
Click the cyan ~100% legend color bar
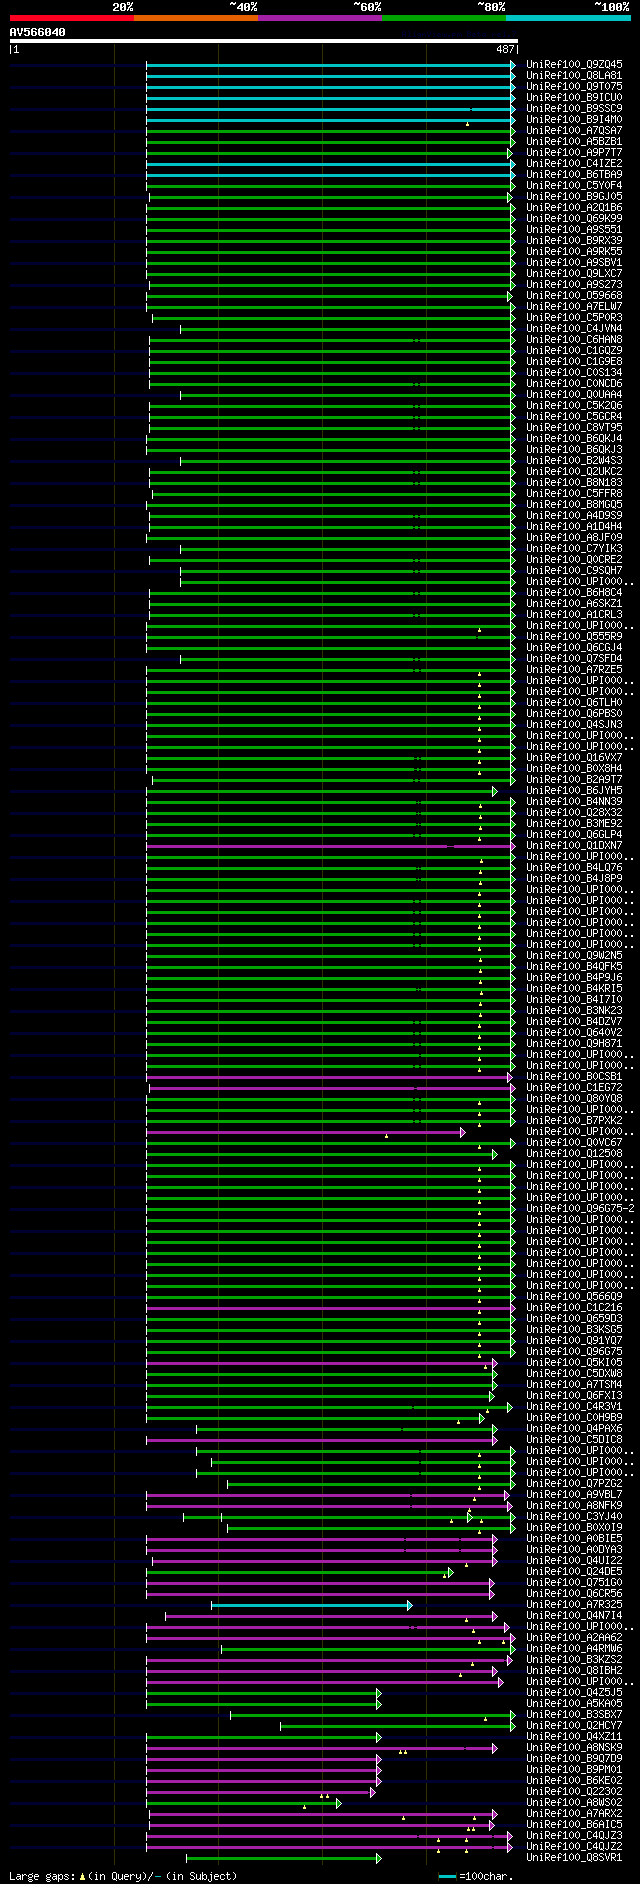tap(567, 18)
